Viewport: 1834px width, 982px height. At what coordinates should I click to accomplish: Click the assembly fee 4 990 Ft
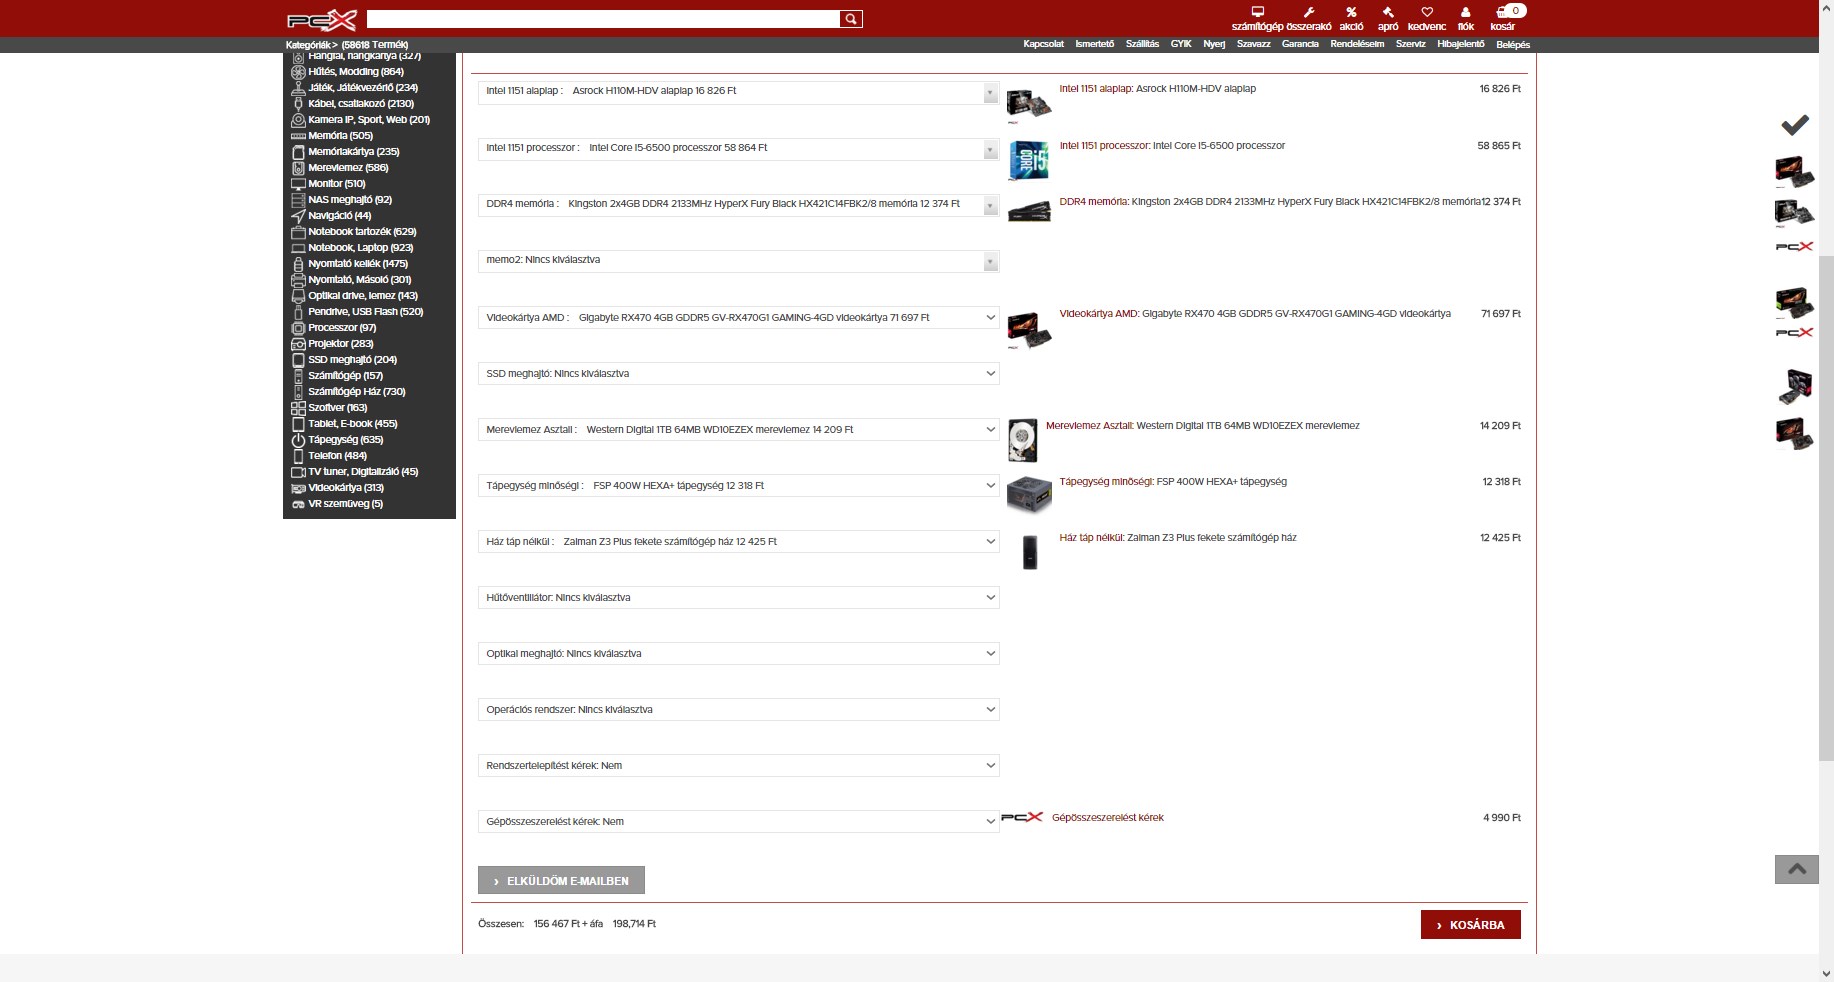(1501, 818)
